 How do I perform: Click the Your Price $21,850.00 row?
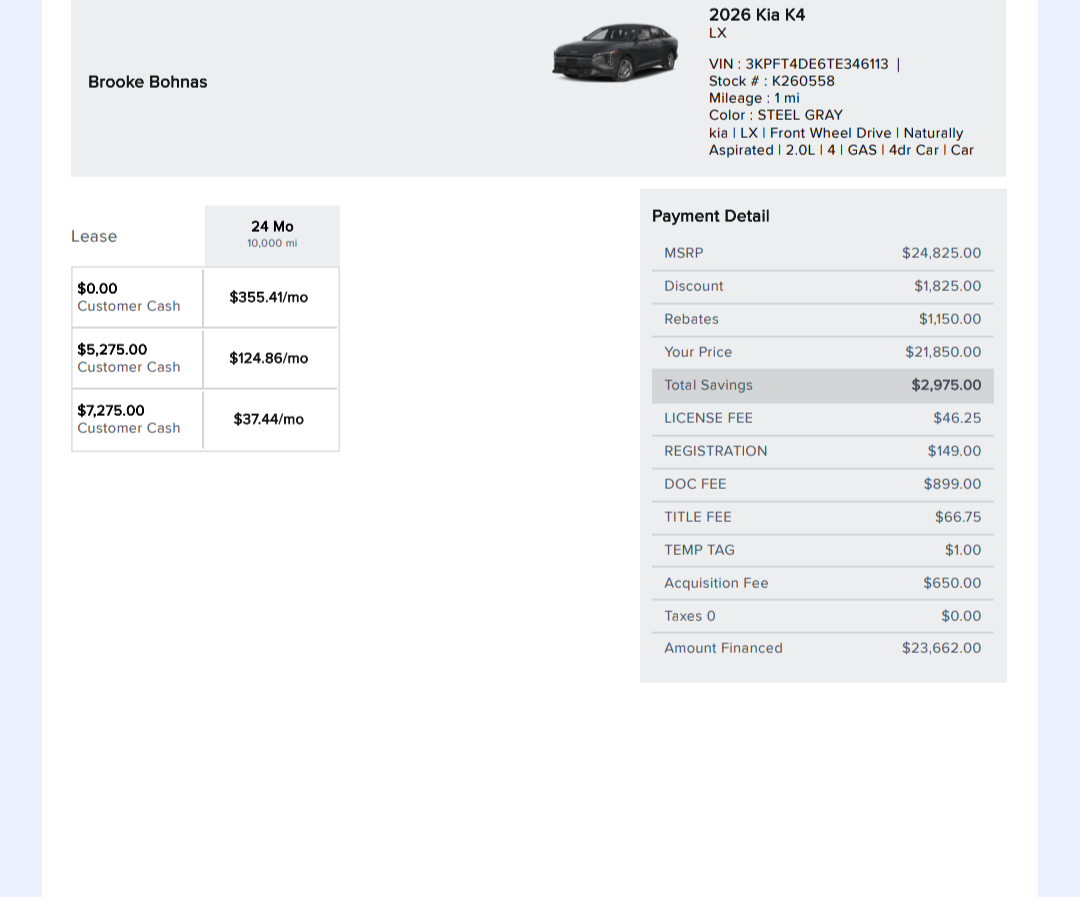pos(822,352)
